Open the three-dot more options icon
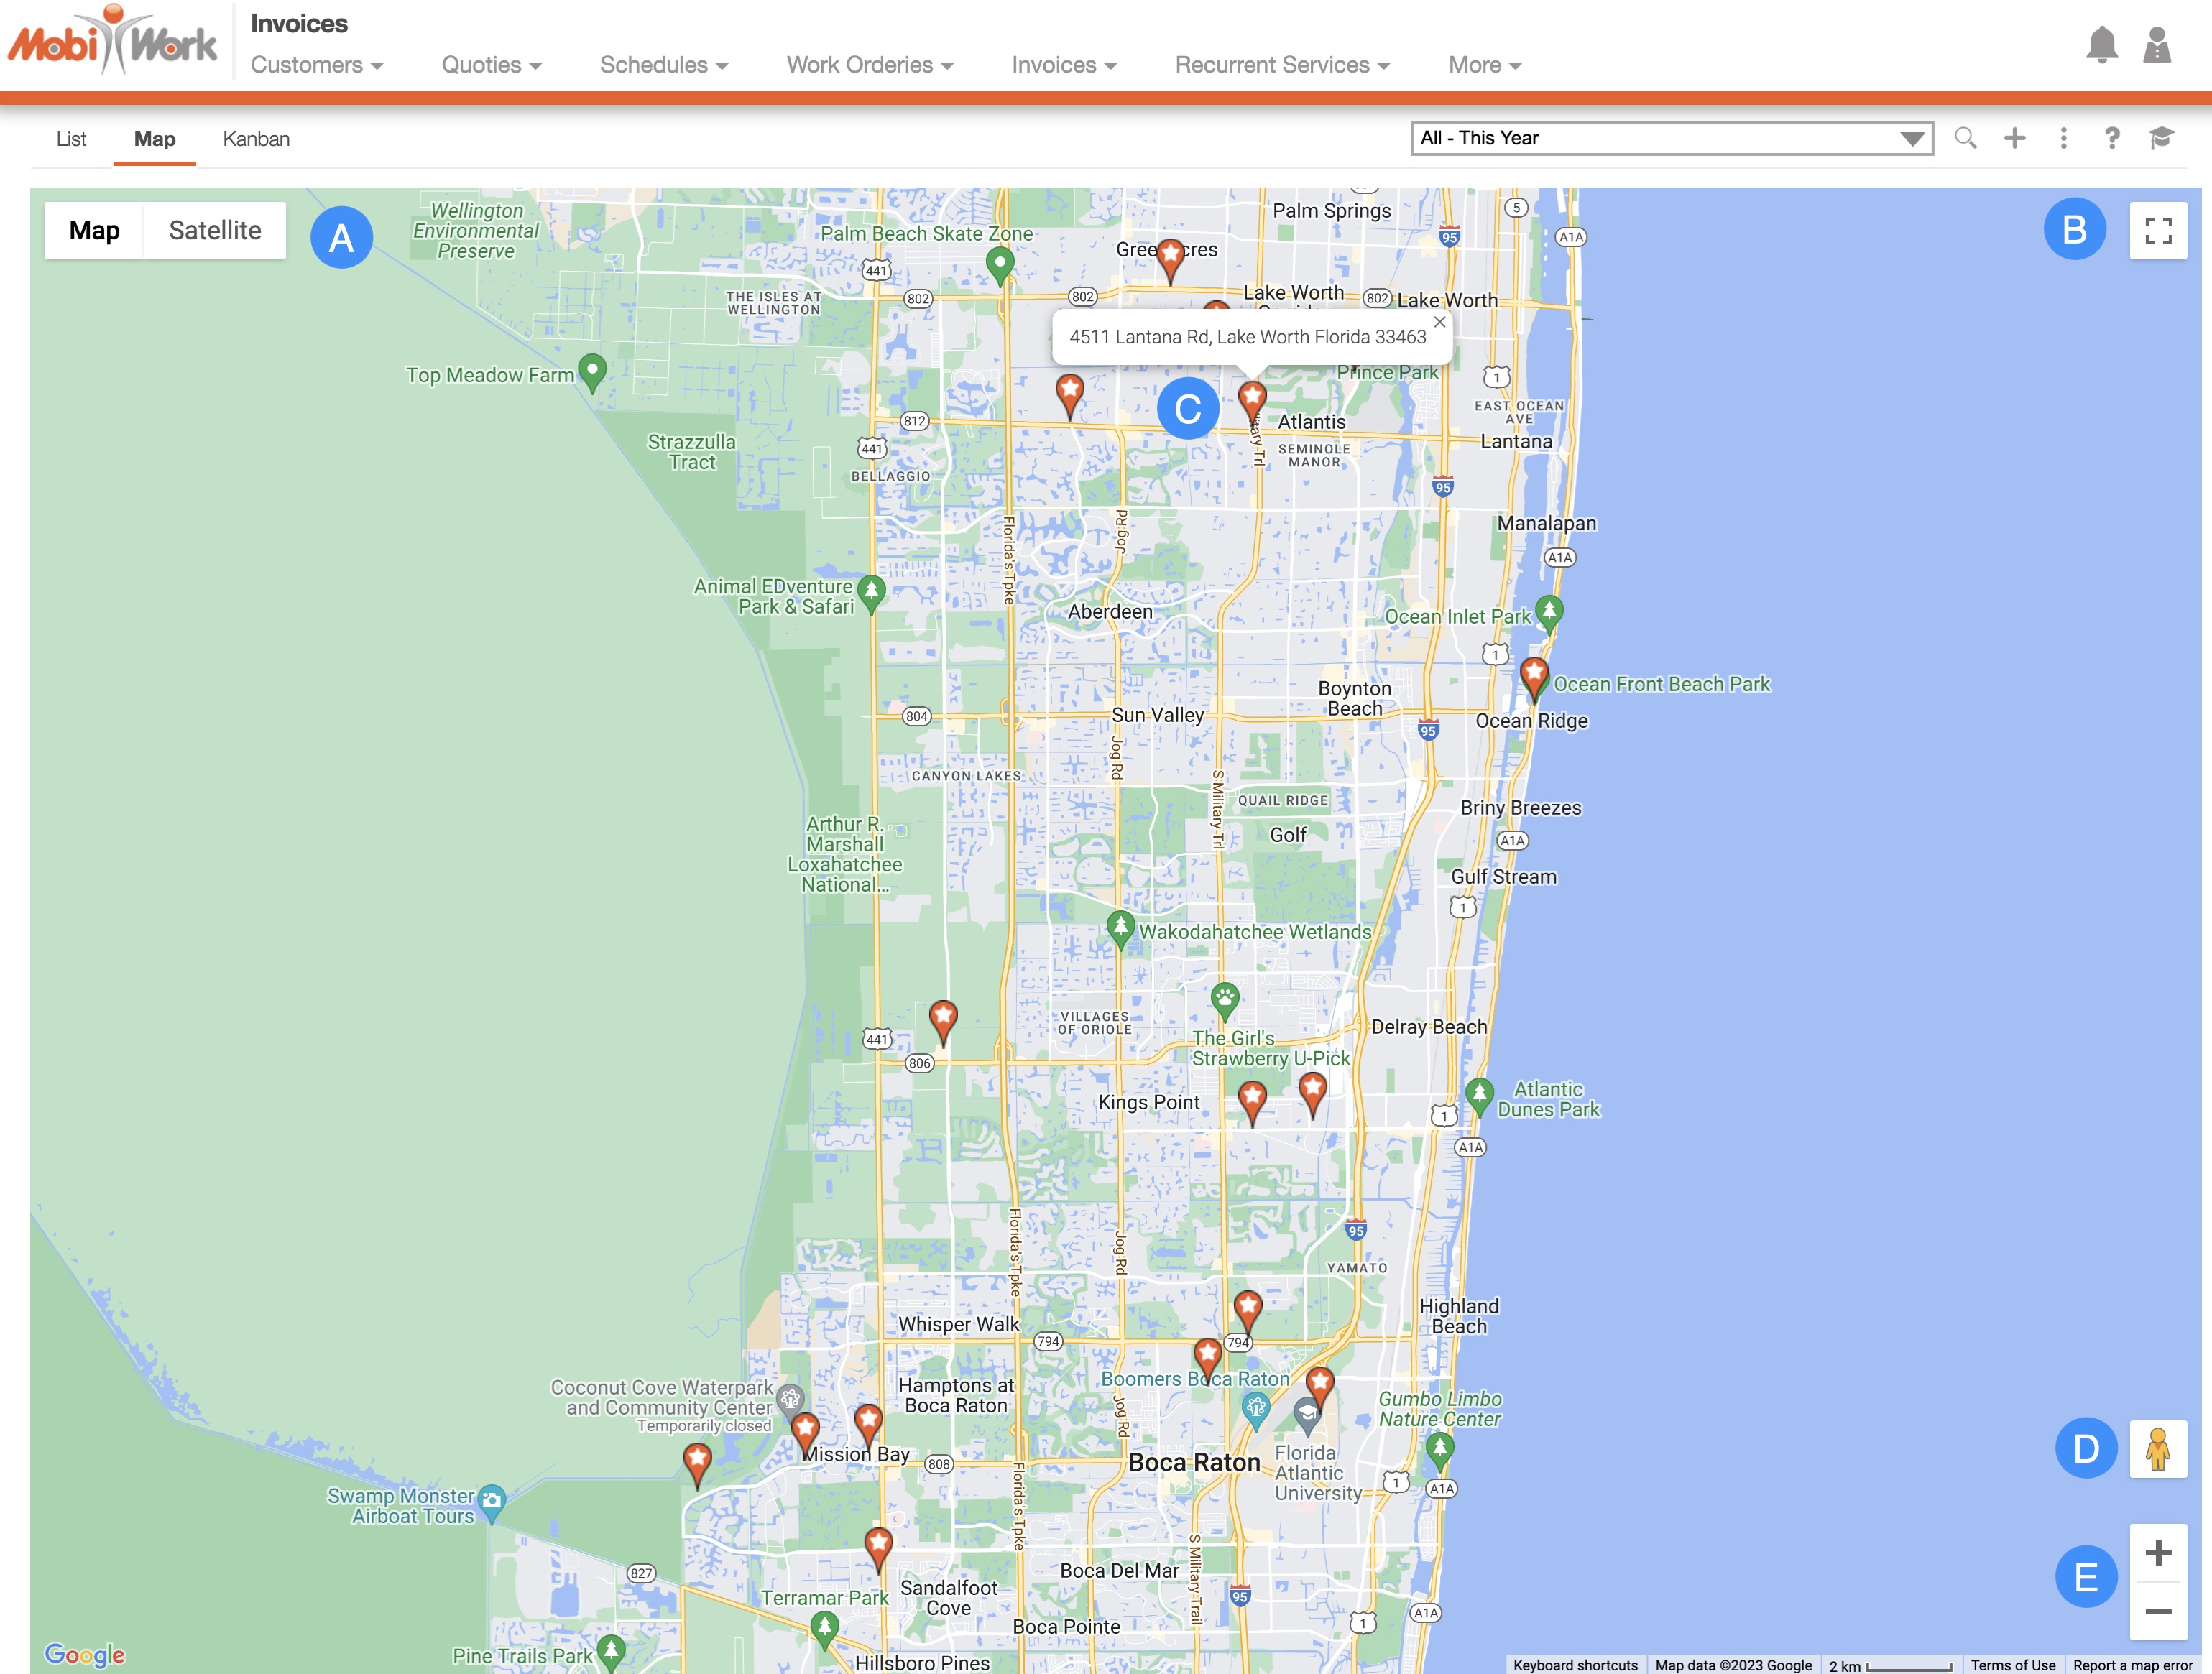 (x=2063, y=138)
